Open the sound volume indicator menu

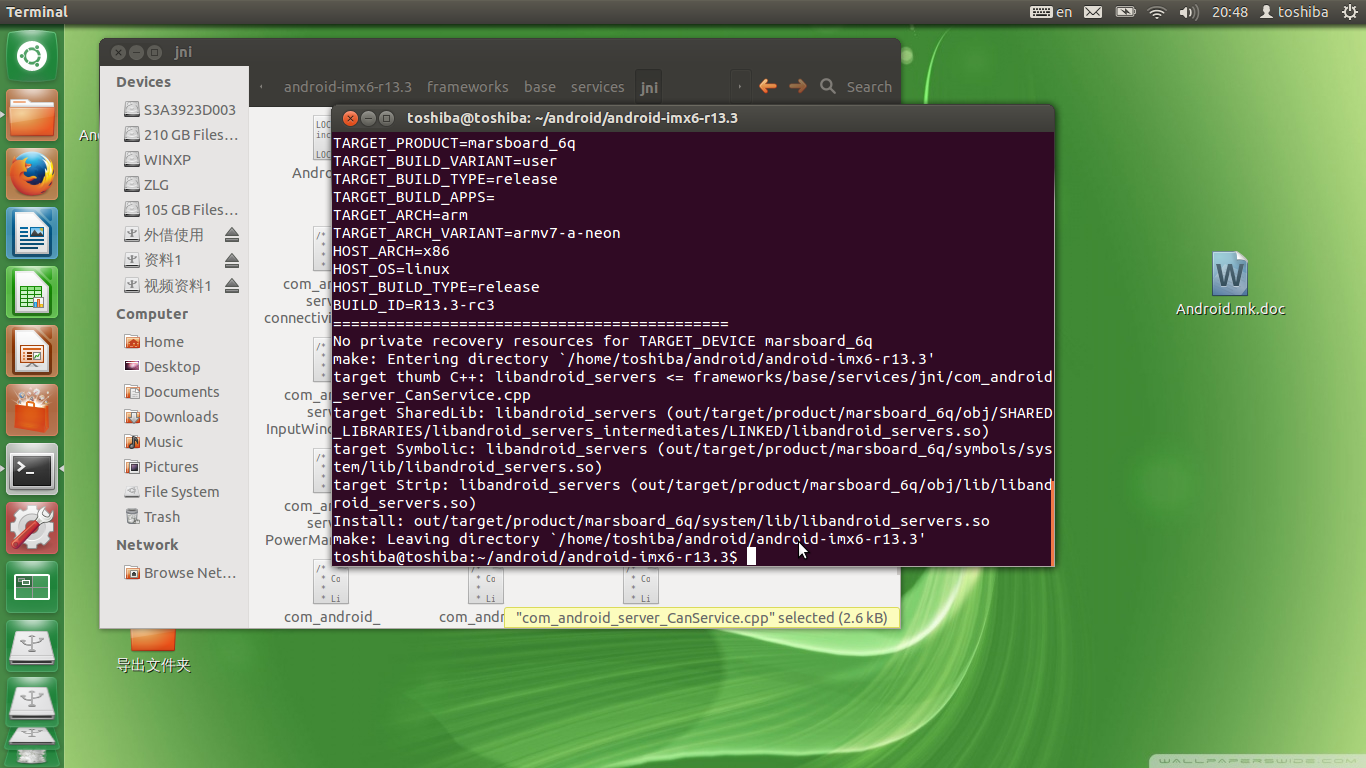point(1188,12)
